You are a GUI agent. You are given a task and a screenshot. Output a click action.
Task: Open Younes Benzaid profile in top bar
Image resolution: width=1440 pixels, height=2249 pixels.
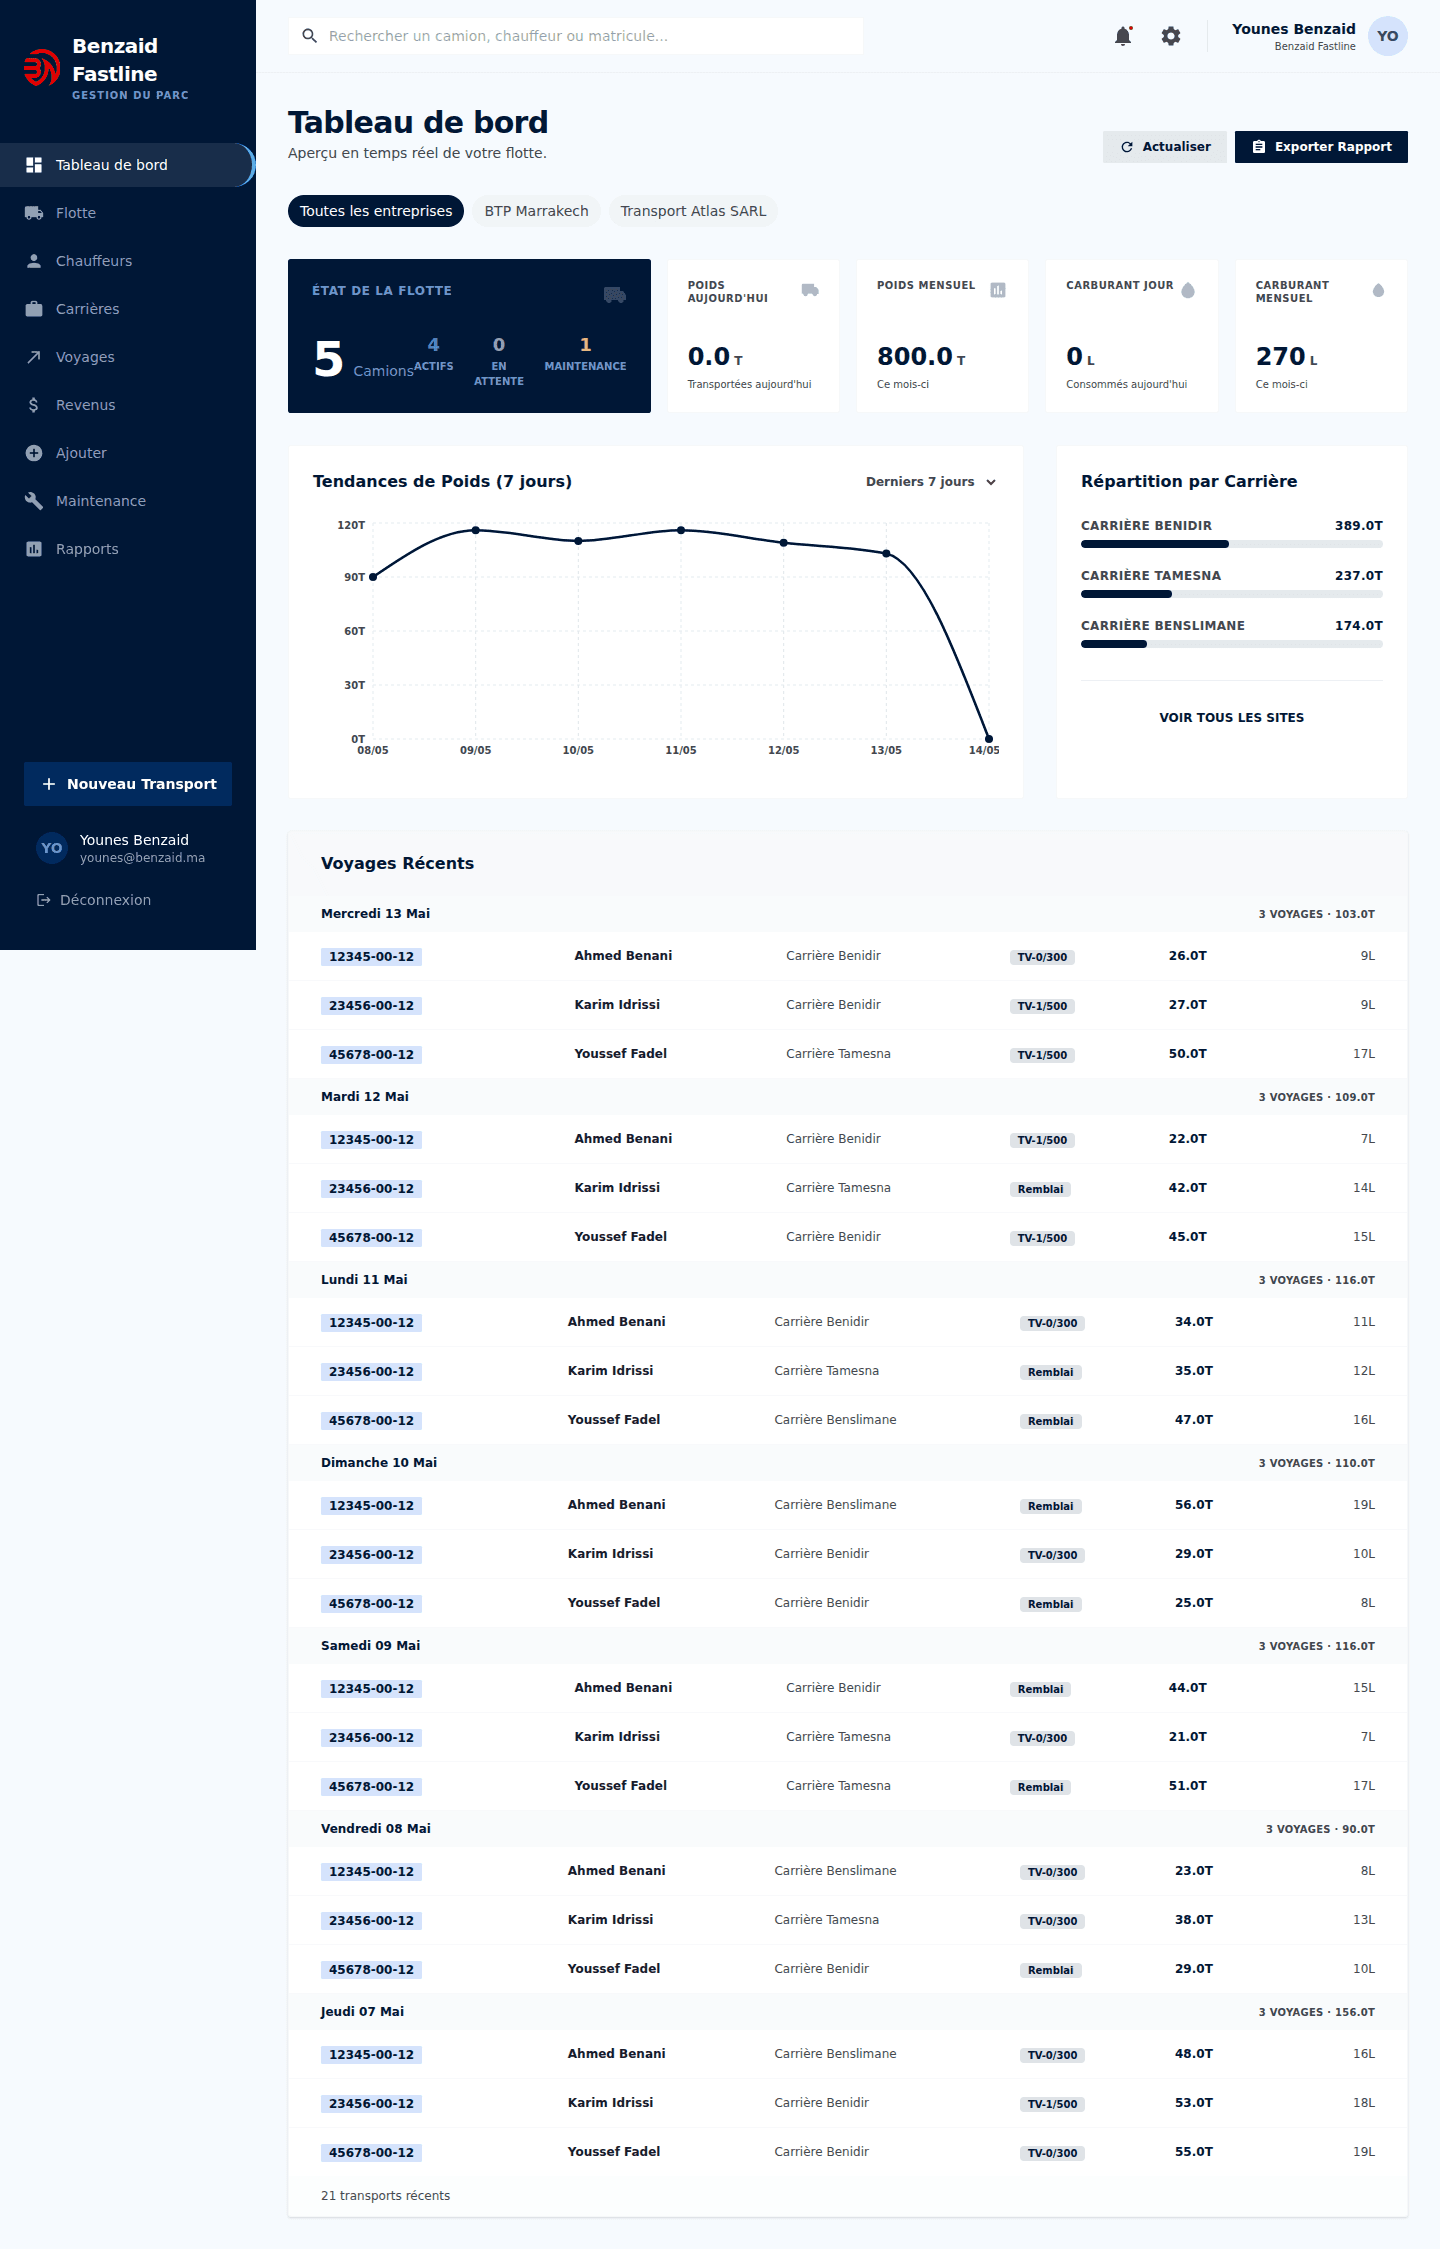1319,36
